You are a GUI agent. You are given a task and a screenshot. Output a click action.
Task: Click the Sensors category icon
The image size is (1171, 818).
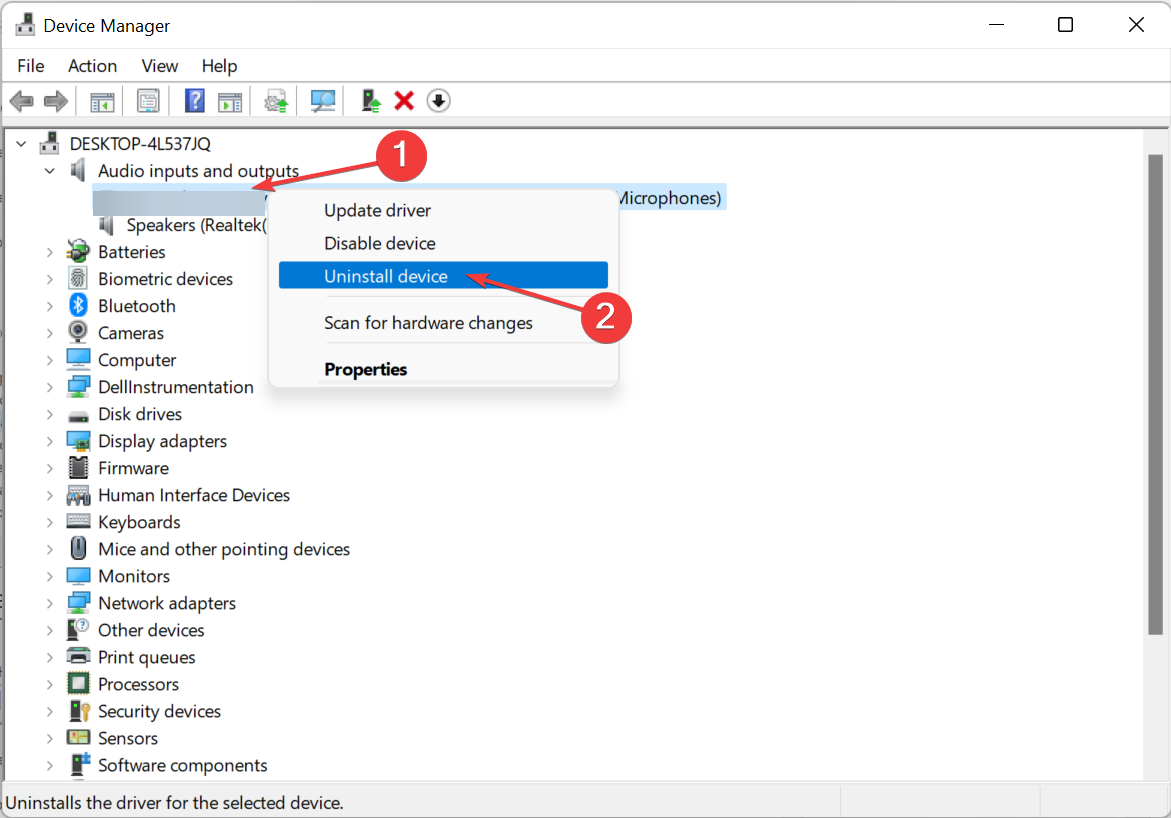pos(78,737)
